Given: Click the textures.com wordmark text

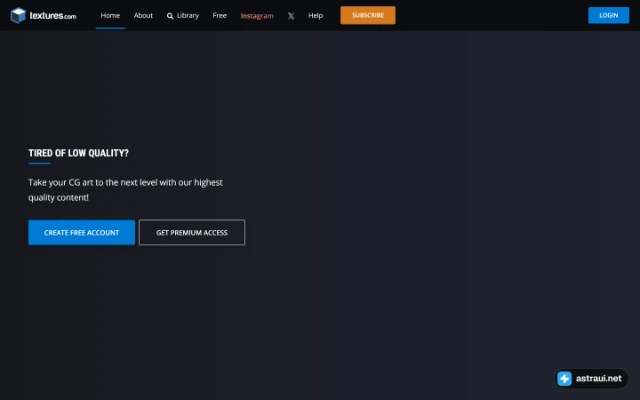Looking at the screenshot, I should click(x=53, y=16).
